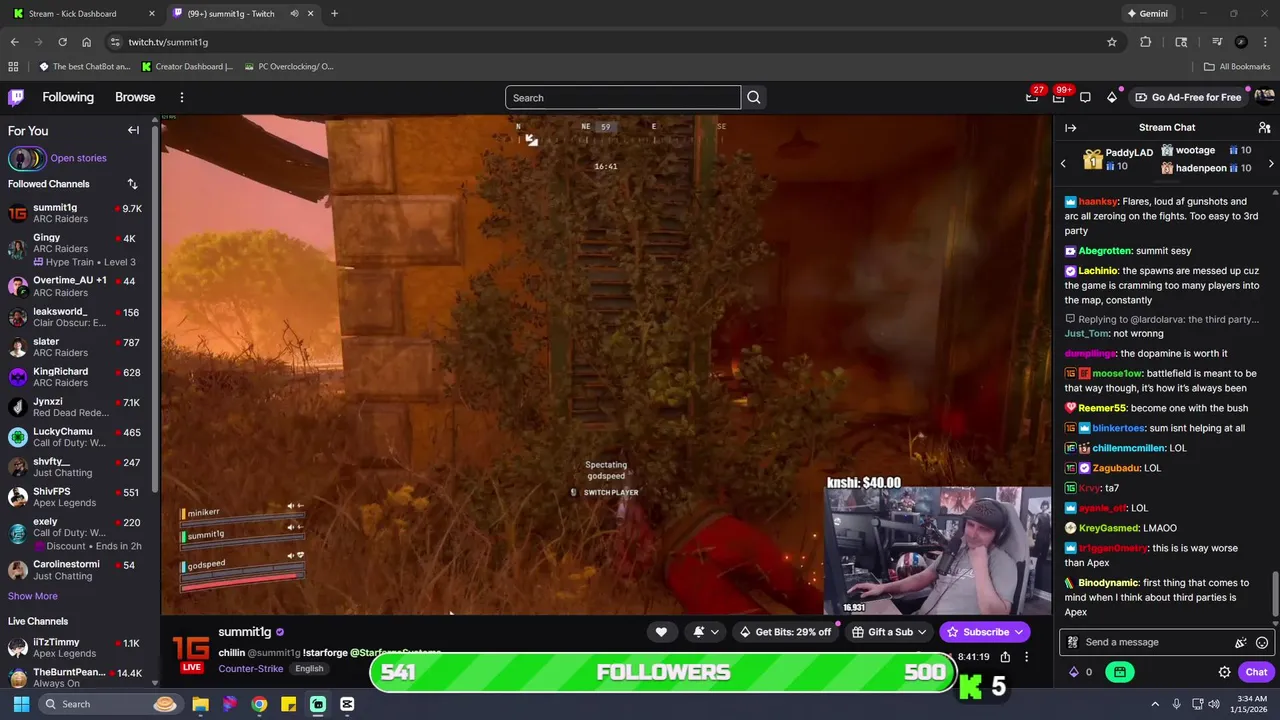This screenshot has width=1280, height=720.
Task: Open the Whispers speech bubble icon
Action: pos(1085,97)
